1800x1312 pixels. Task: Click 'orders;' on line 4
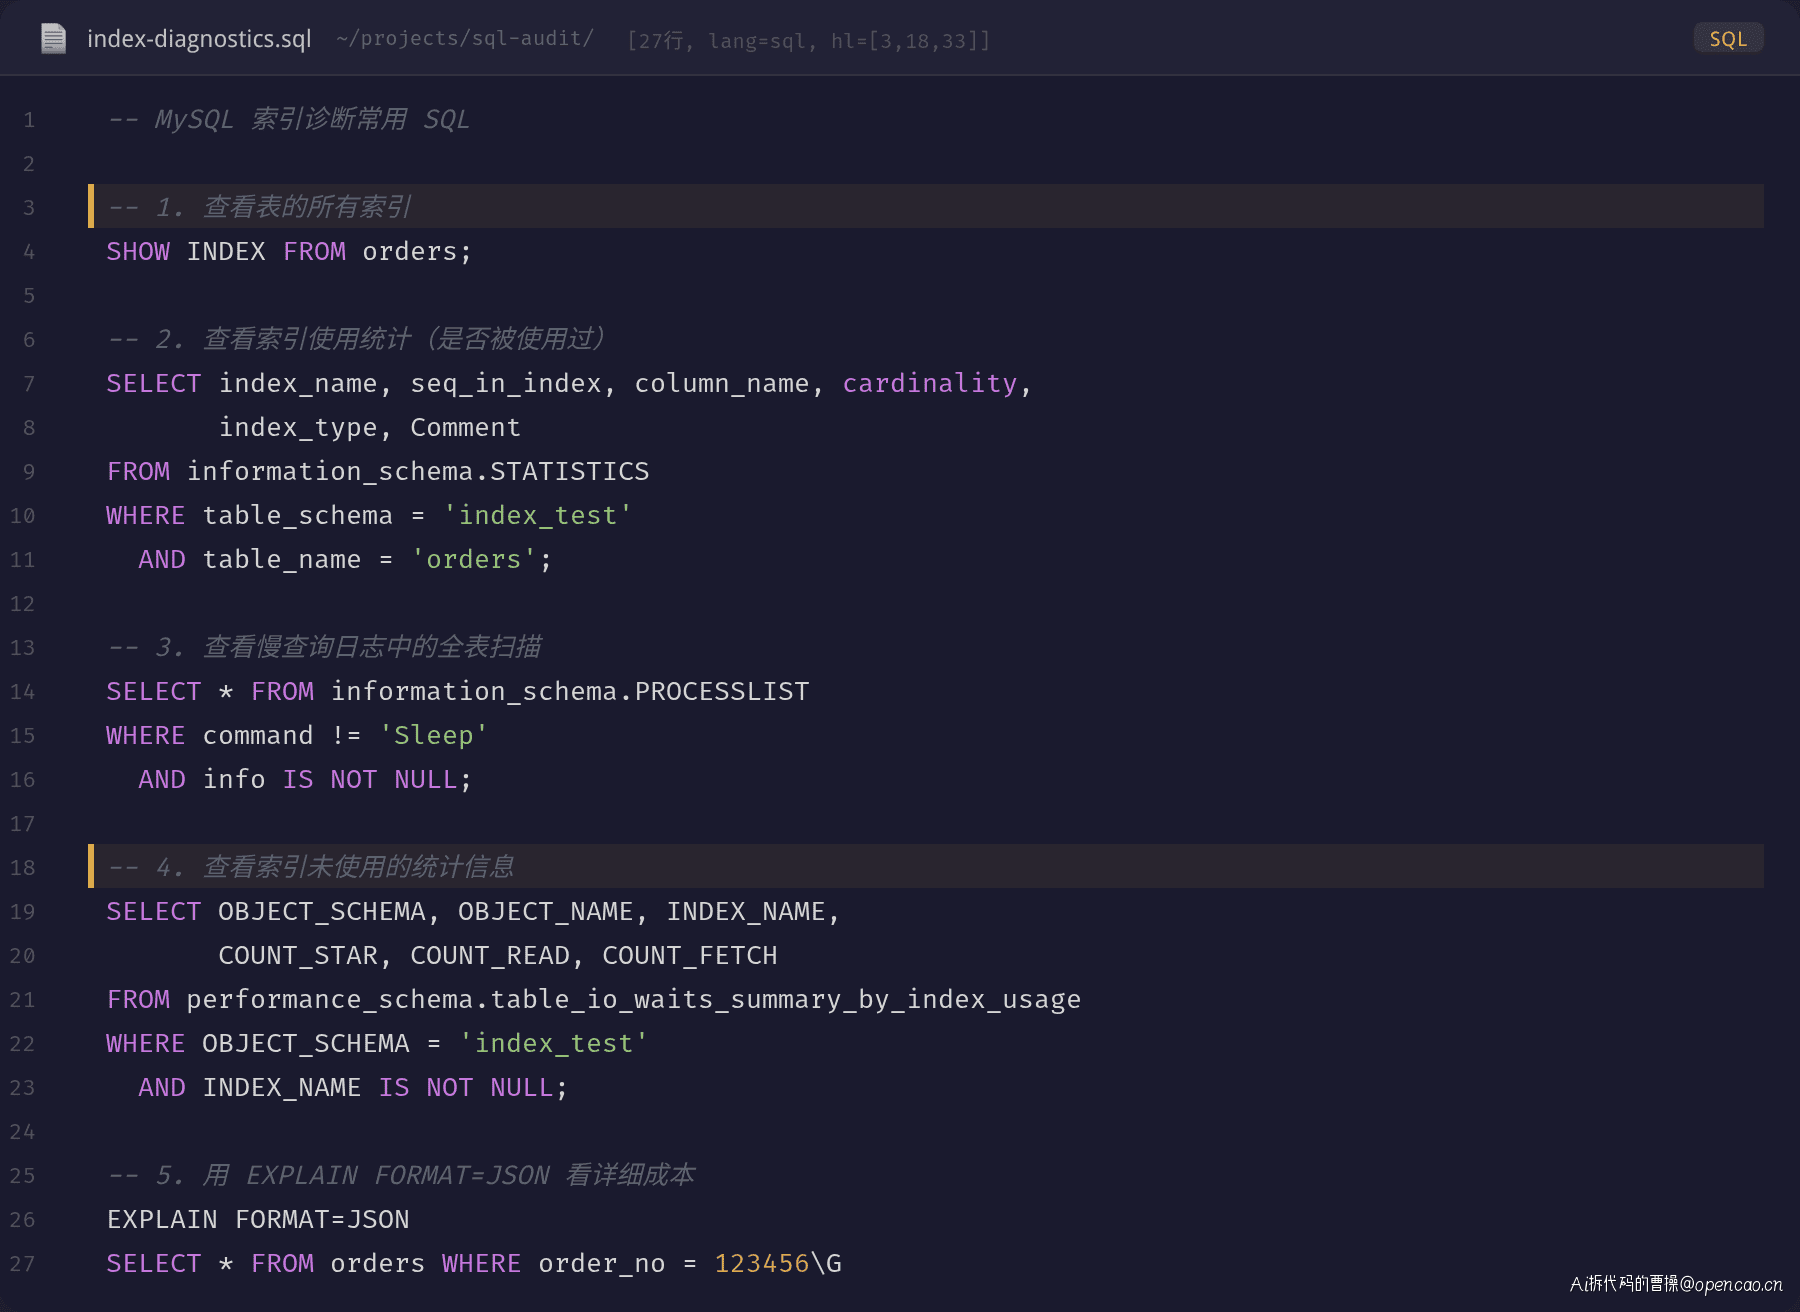[417, 251]
